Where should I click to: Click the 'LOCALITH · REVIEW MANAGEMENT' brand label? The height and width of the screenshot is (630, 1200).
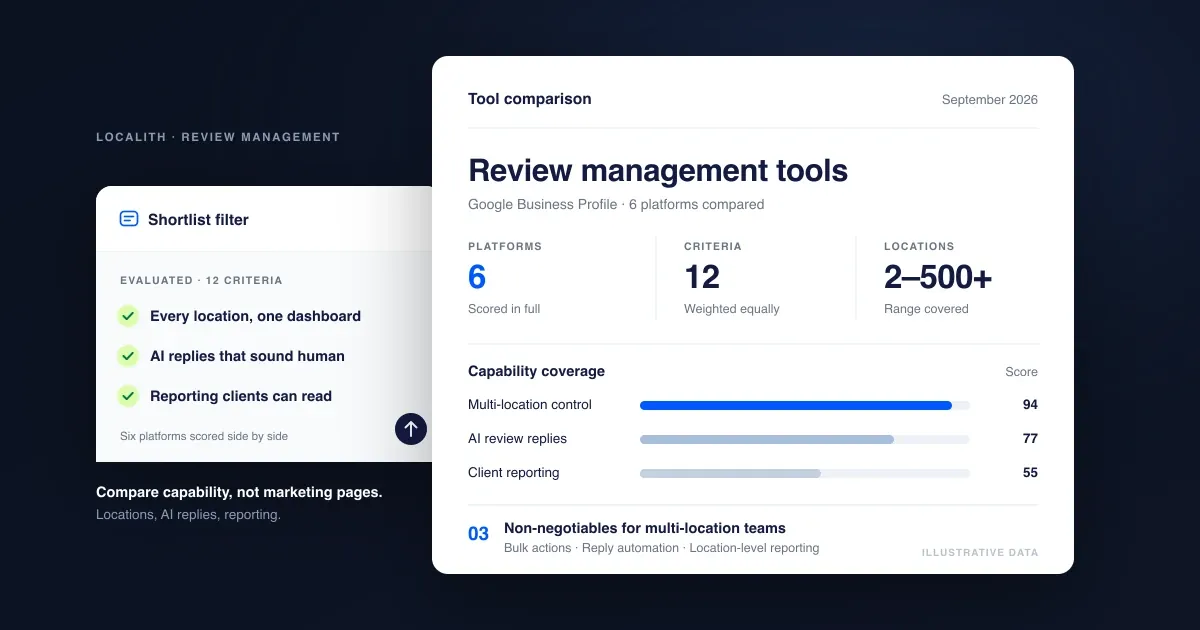[x=218, y=137]
